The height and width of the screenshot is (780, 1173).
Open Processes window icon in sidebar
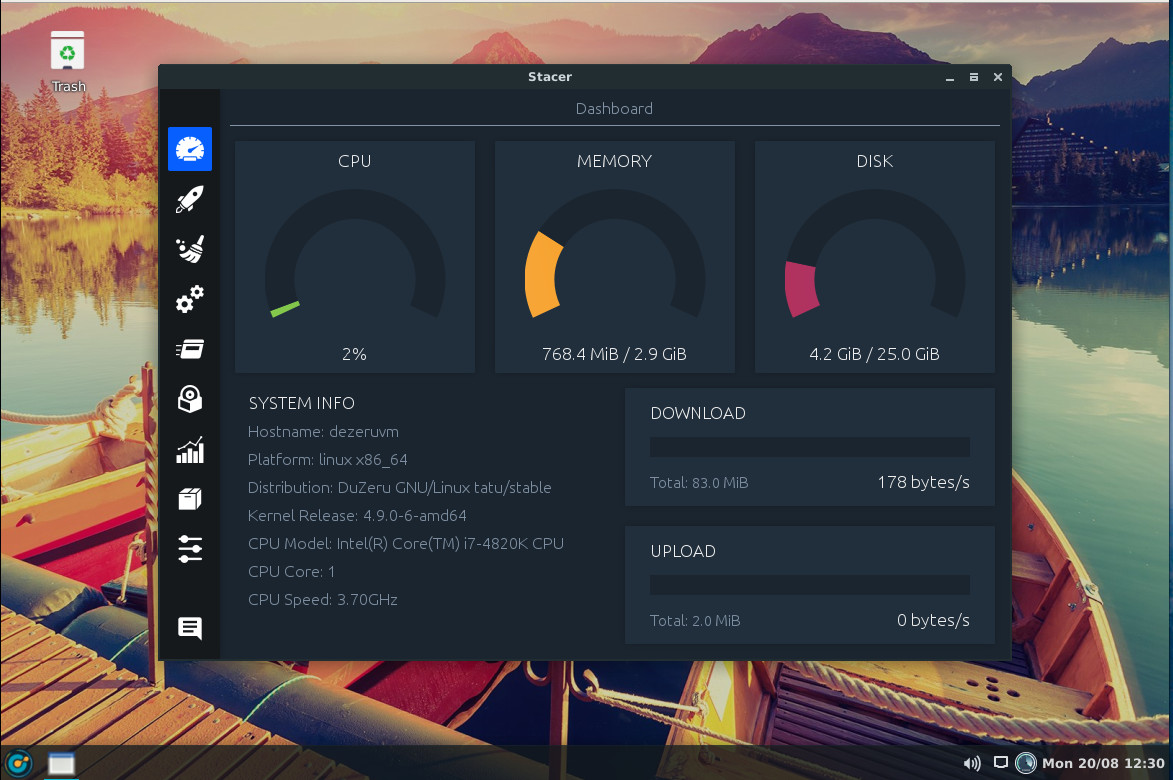tap(190, 349)
